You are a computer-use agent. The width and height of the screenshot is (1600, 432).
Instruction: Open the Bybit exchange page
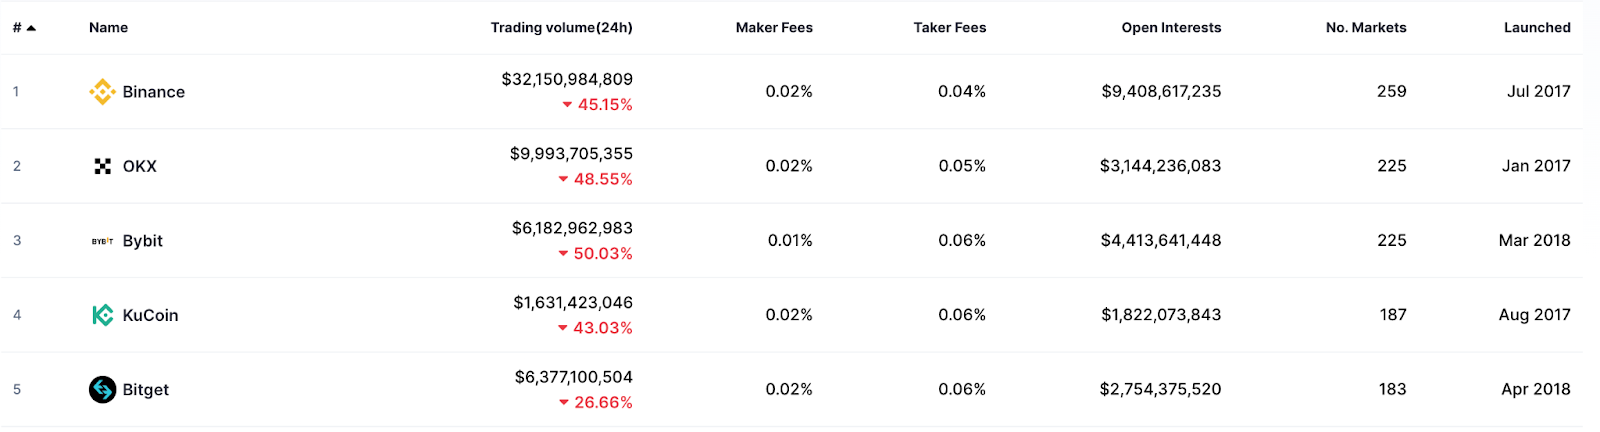click(142, 241)
